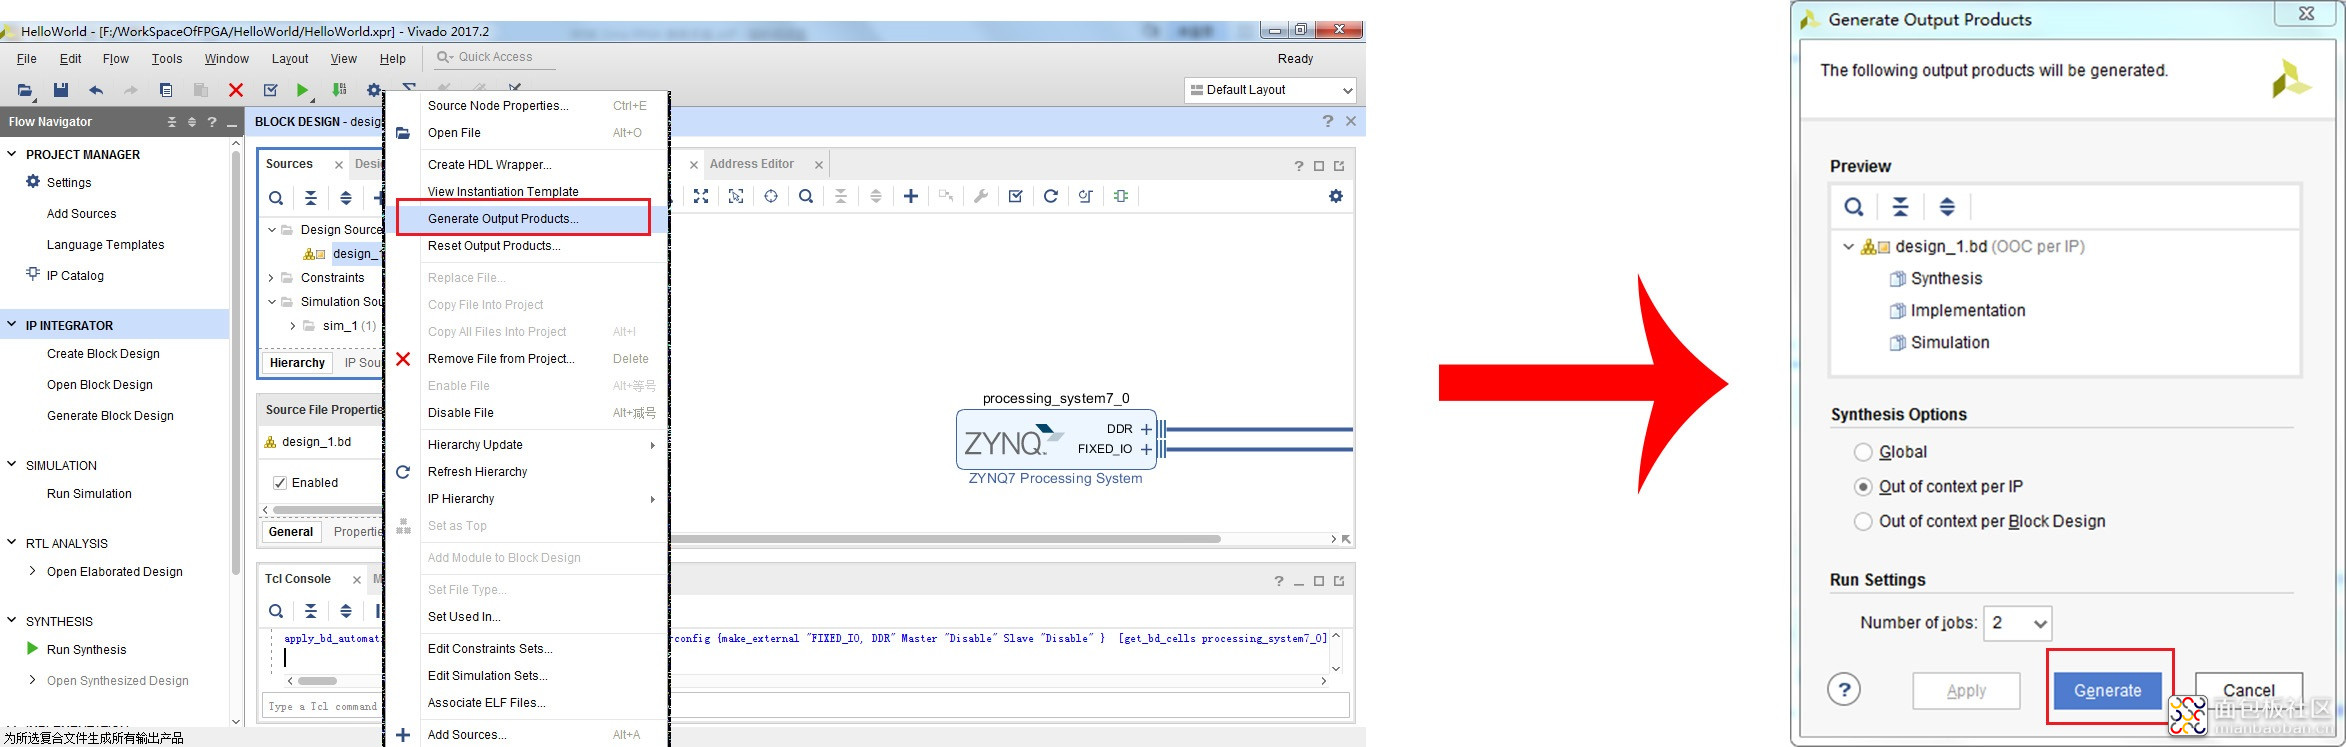Toggle the Enabled checkbox for design_1.bd
The height and width of the screenshot is (747, 2346).
pos(280,483)
